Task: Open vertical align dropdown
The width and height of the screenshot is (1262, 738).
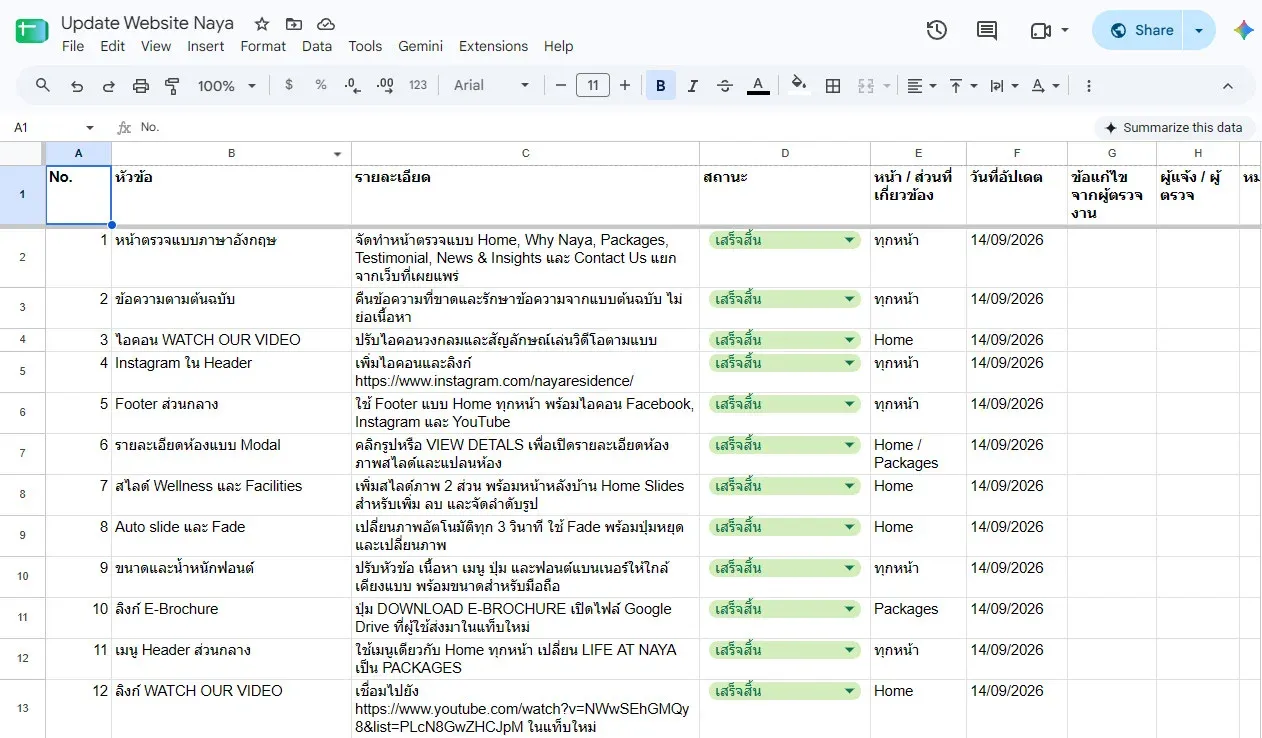Action: [962, 86]
